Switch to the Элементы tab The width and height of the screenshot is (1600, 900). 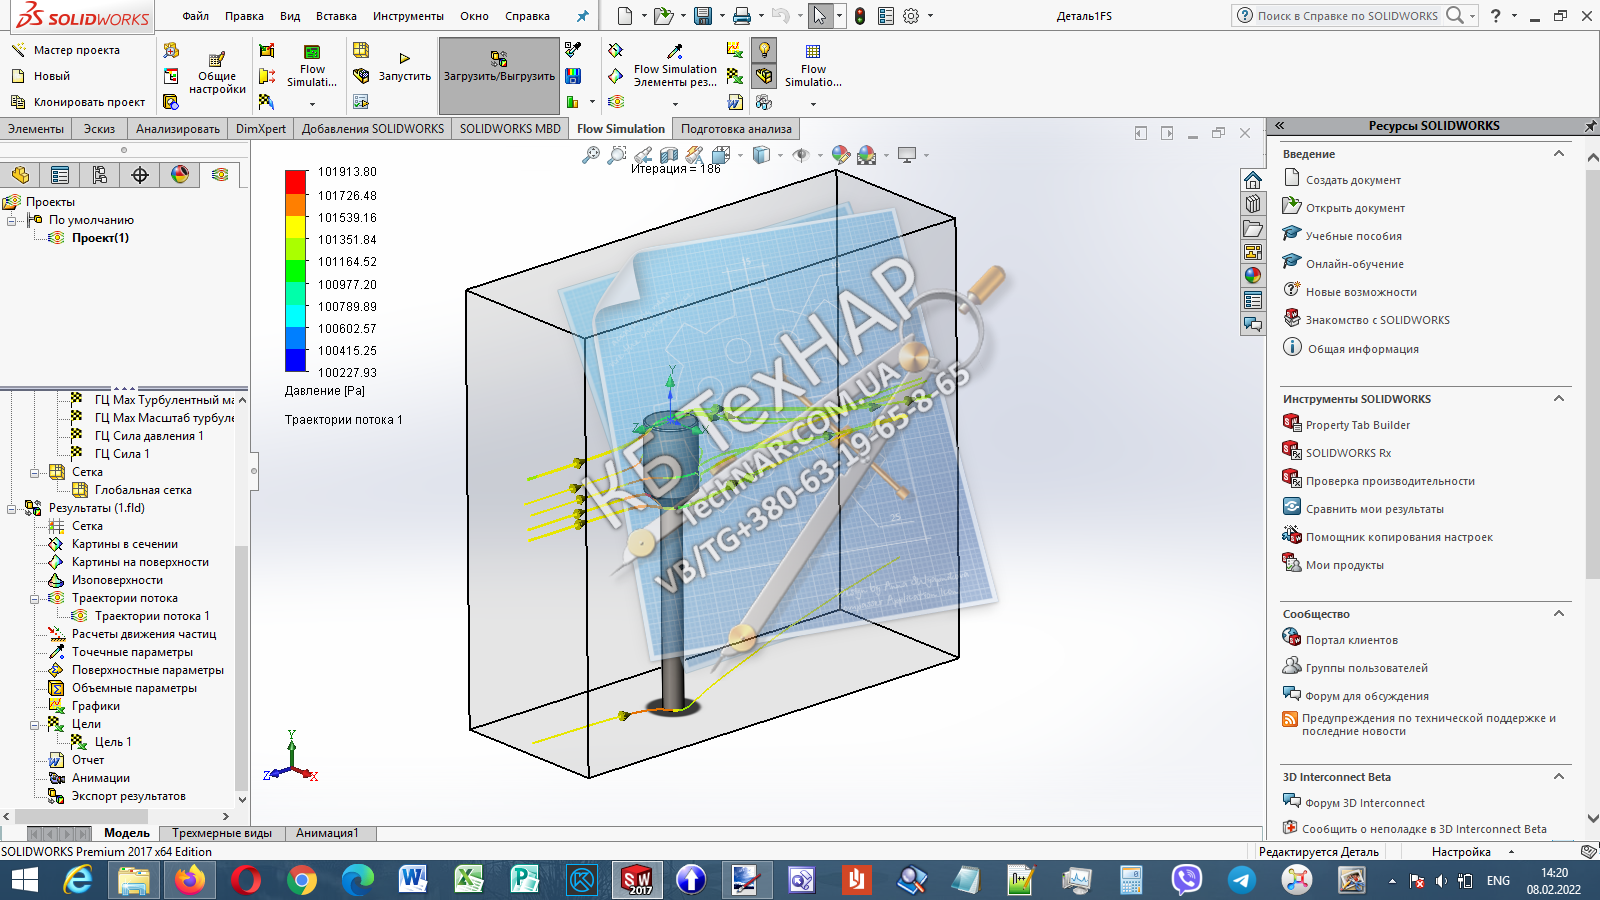coord(36,129)
